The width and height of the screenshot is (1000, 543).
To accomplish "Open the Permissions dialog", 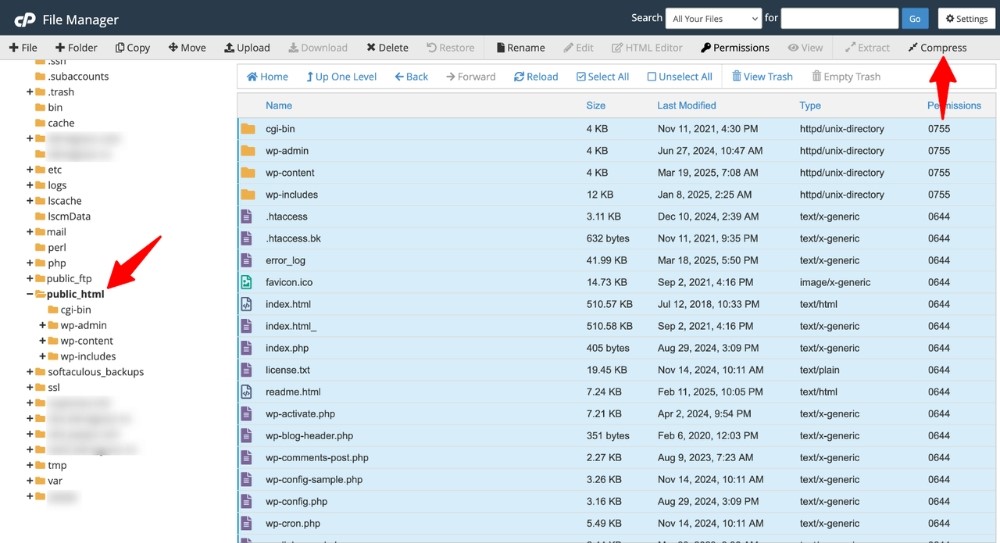I will point(735,48).
